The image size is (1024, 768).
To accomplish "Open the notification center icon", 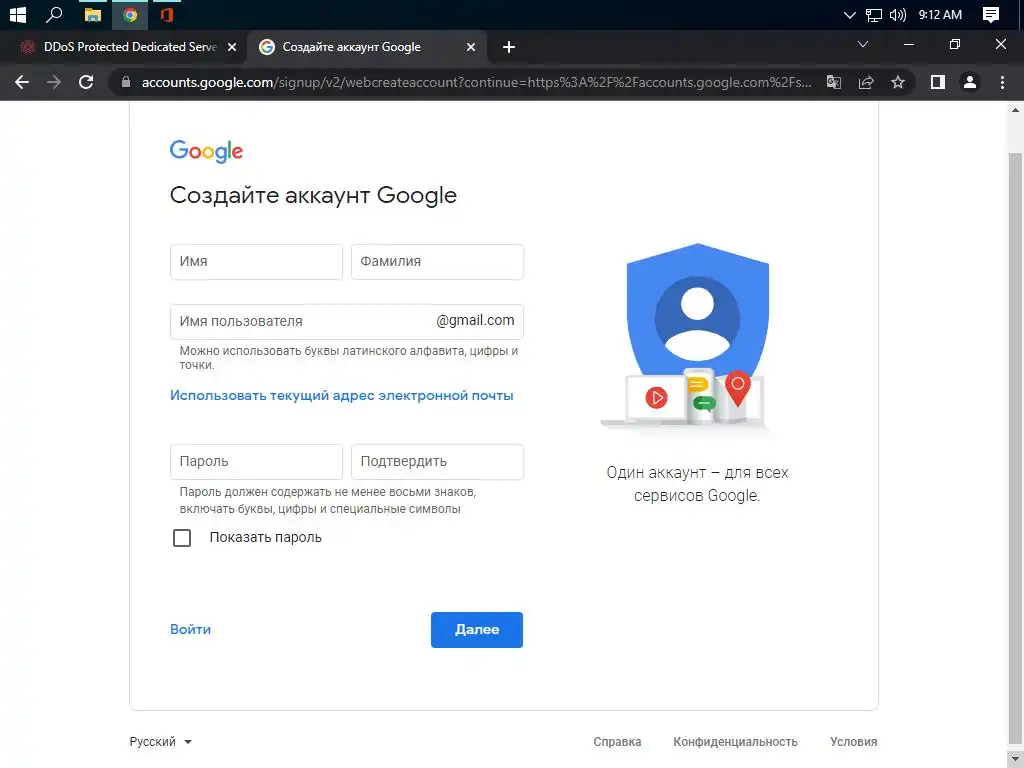I will pyautogui.click(x=991, y=14).
